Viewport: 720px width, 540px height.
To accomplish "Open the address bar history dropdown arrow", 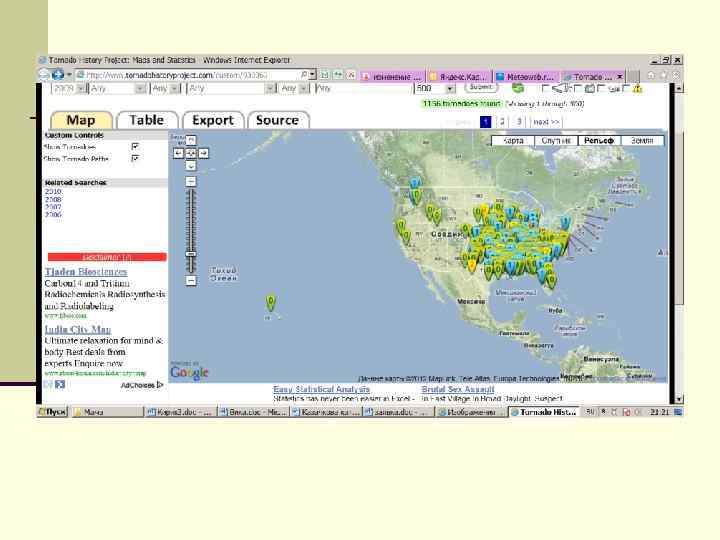I will click(313, 74).
